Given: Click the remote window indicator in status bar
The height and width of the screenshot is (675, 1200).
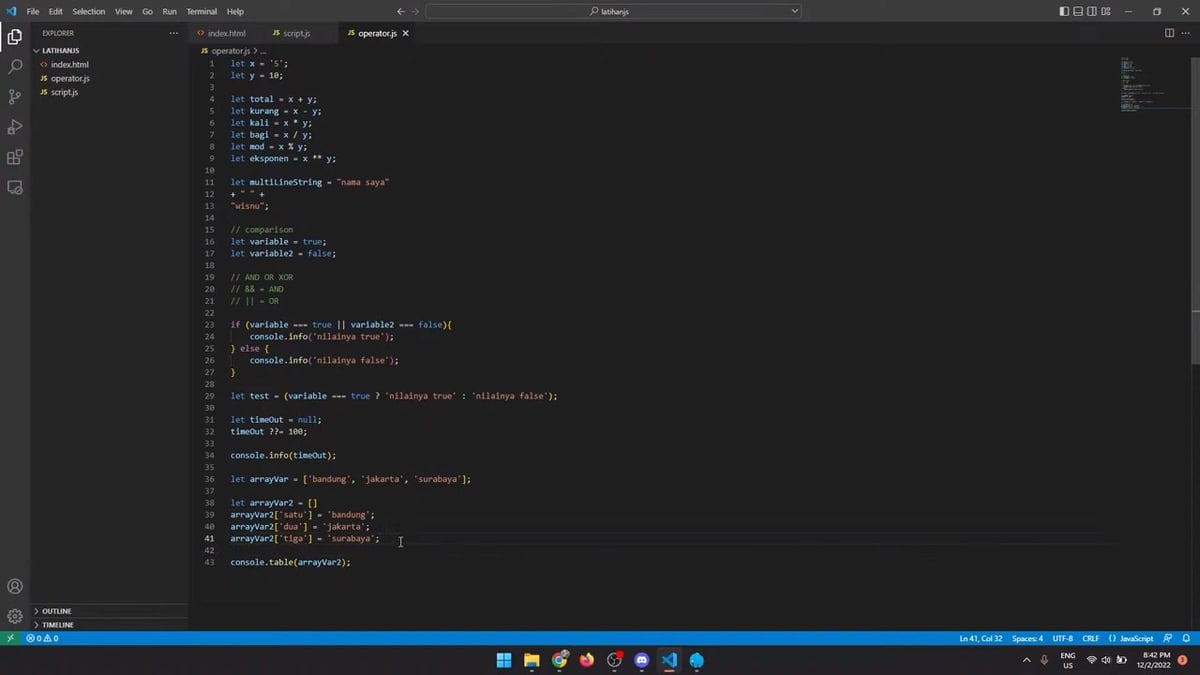Looking at the screenshot, I should pos(11,638).
